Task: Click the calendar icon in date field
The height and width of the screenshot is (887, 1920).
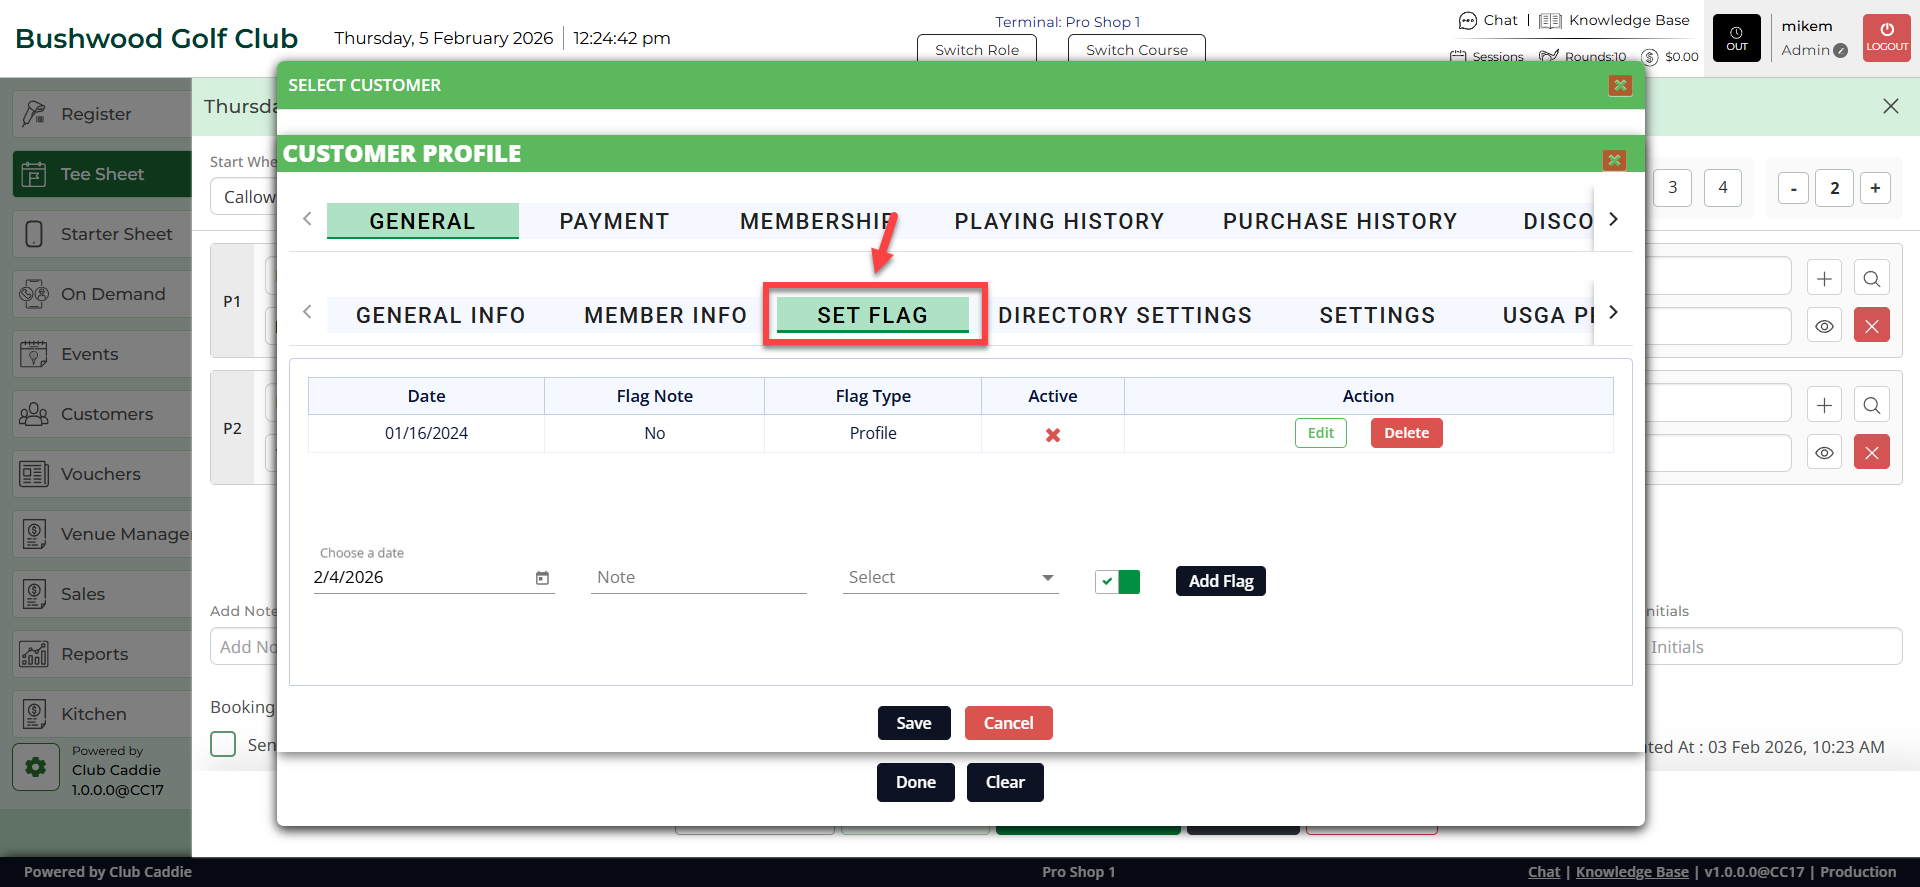Action: (x=542, y=578)
